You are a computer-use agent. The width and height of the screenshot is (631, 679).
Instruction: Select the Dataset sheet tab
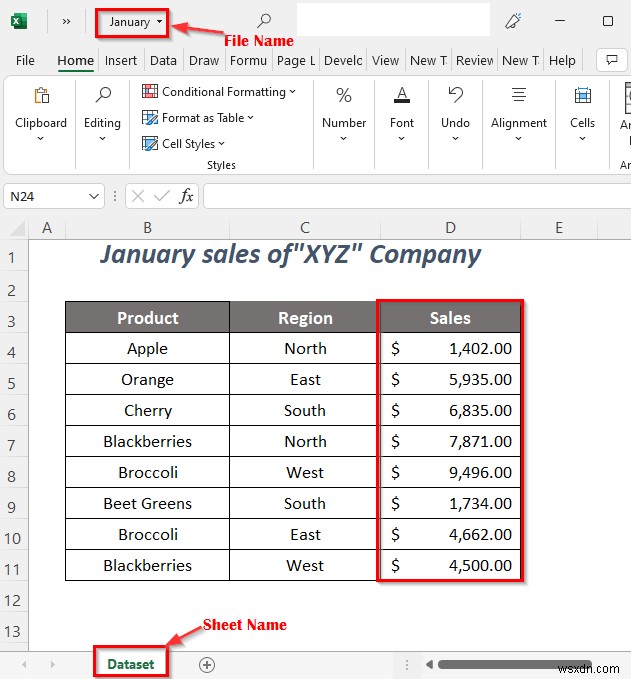130,664
